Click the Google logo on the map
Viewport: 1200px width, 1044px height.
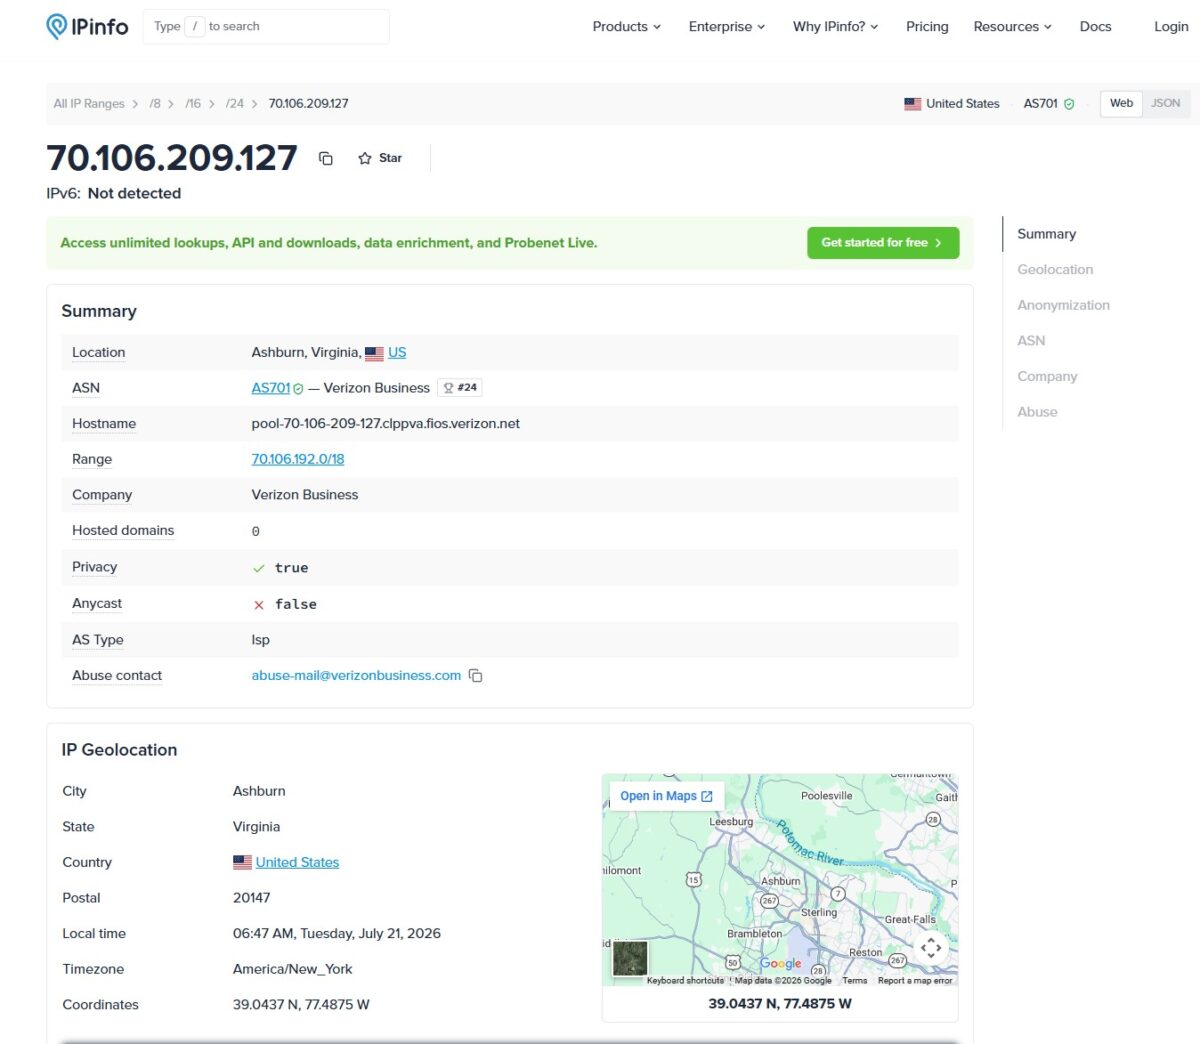[x=781, y=964]
